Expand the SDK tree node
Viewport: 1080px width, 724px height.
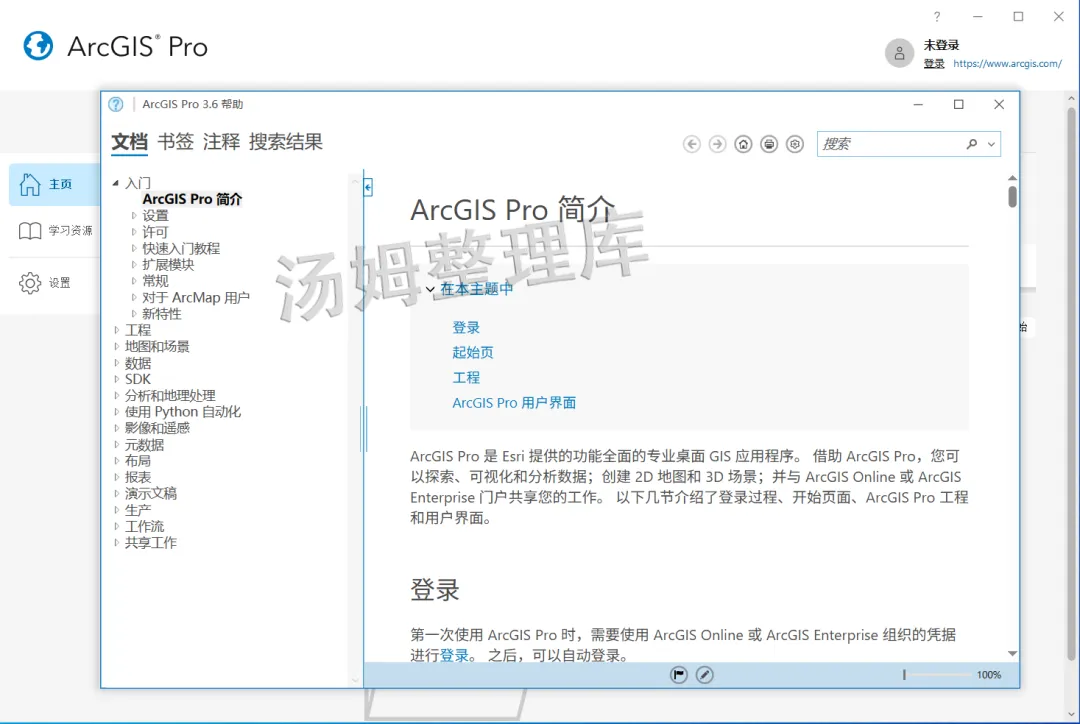click(x=116, y=379)
